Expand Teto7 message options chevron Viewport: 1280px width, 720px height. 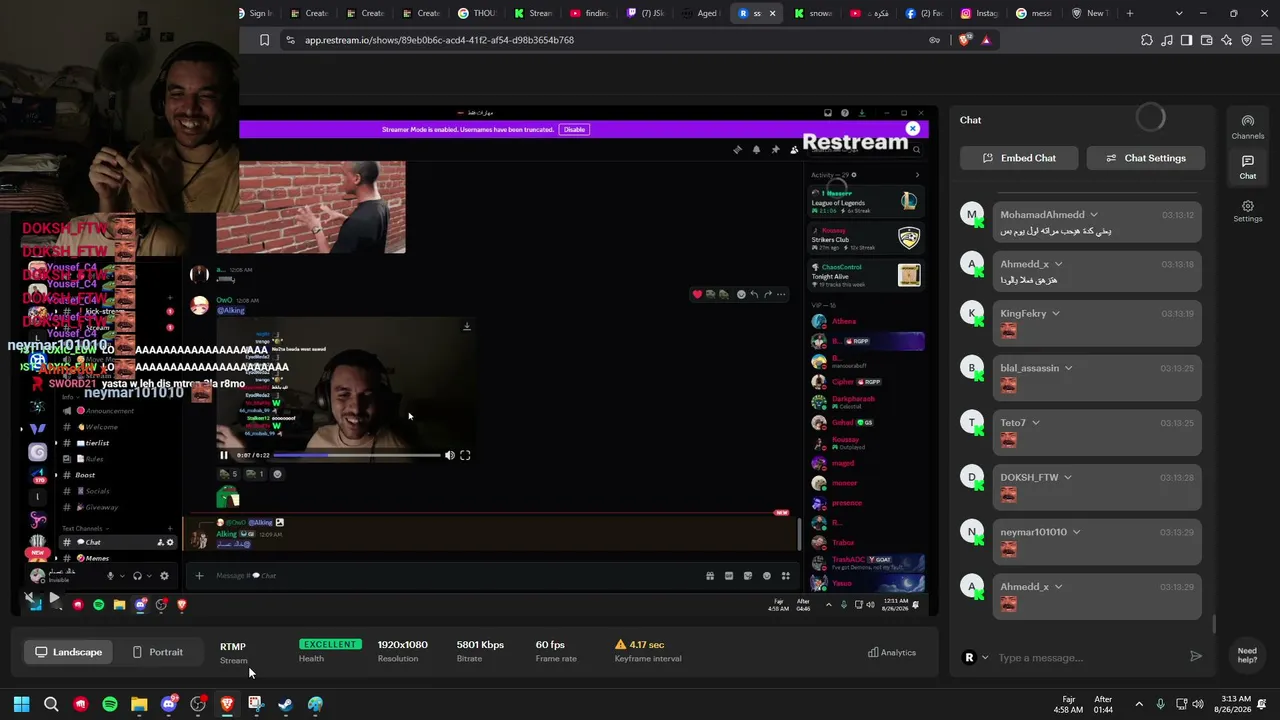(x=1035, y=423)
